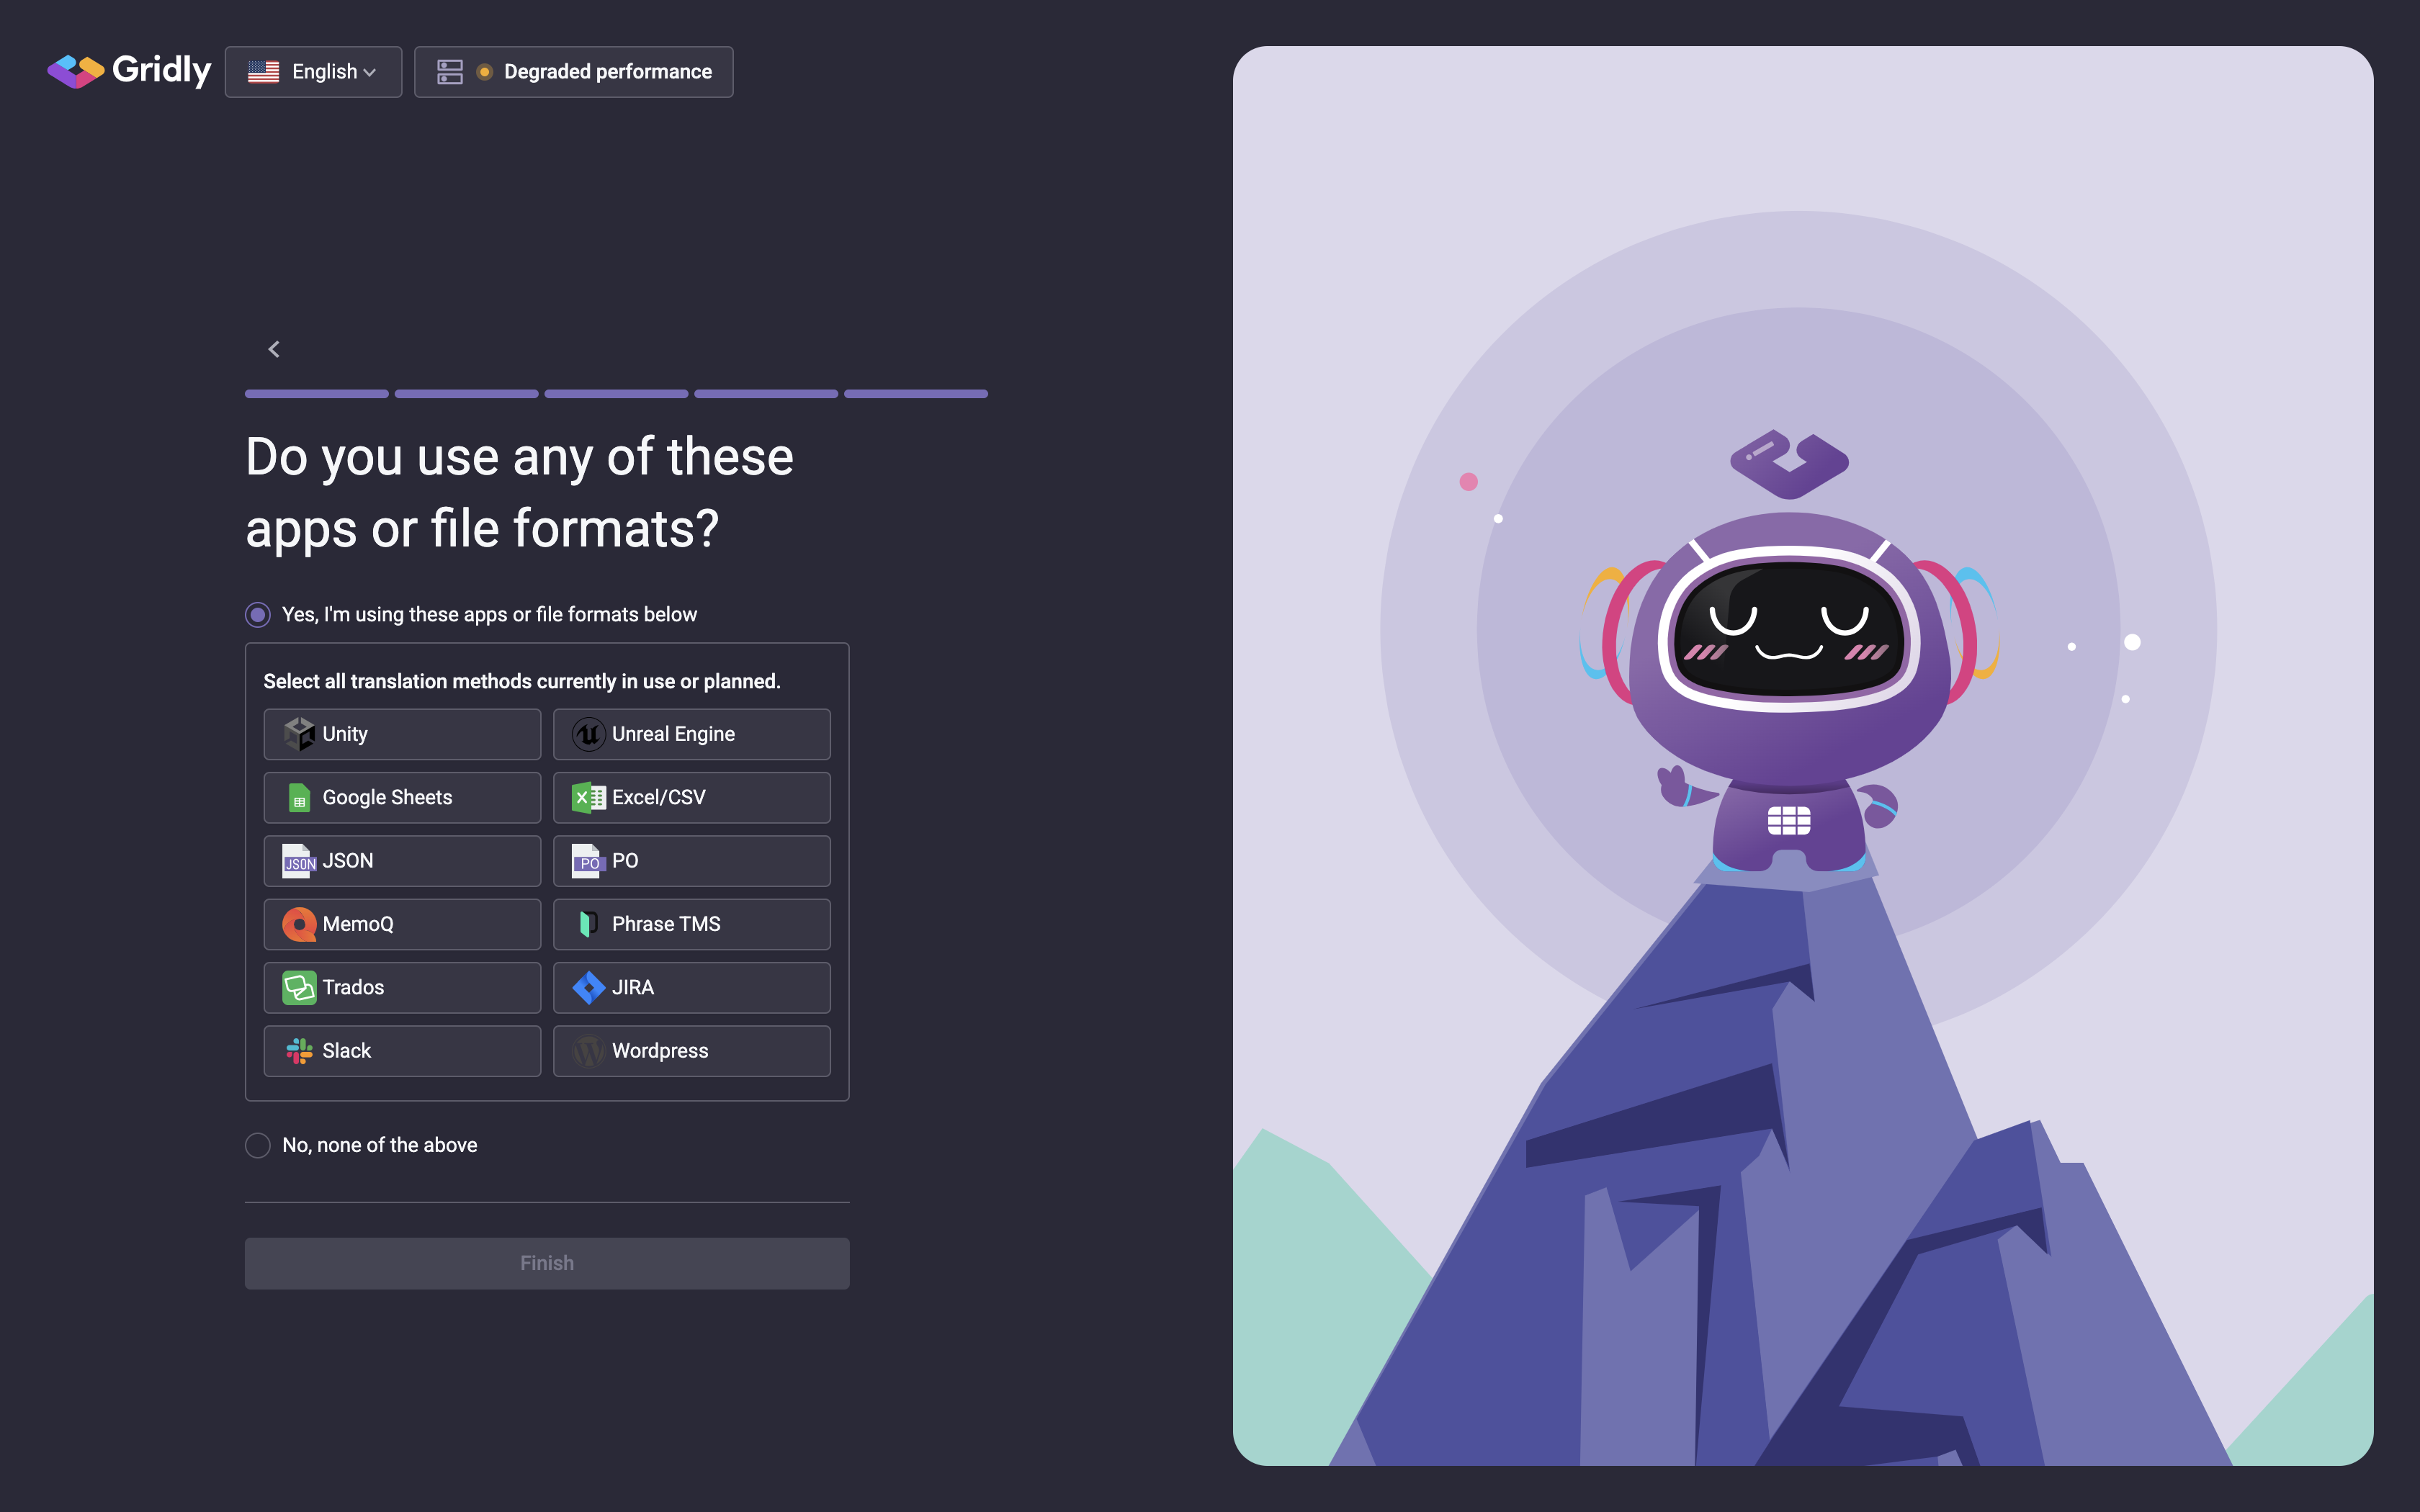Click the Excel/CSV spreadsheet icon
The width and height of the screenshot is (2420, 1512).
(x=588, y=798)
